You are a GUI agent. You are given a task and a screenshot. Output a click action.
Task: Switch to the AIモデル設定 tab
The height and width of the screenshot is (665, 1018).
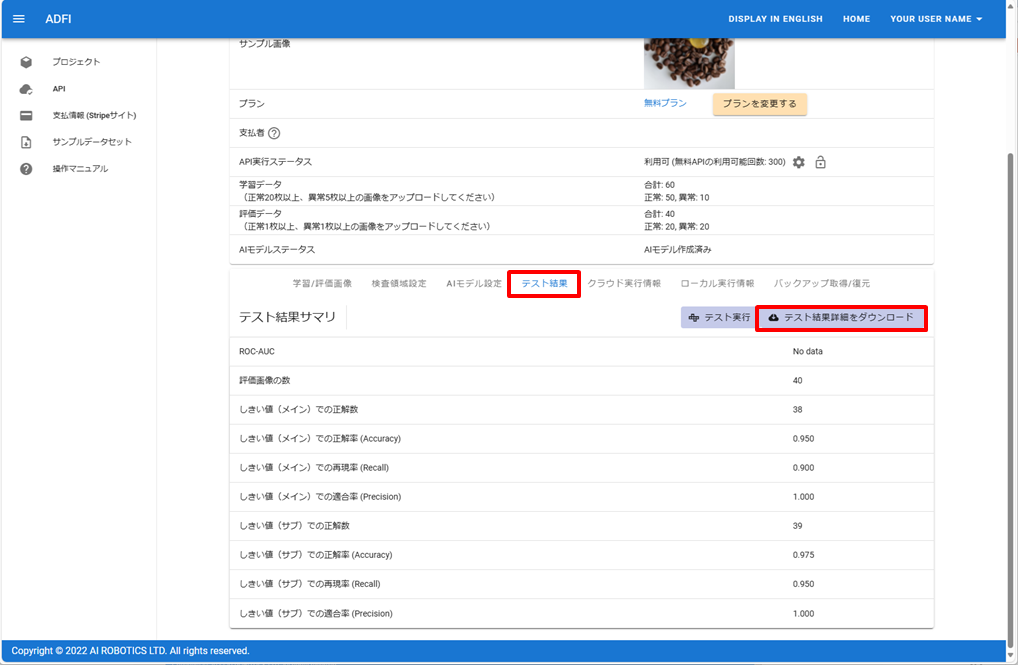pos(474,283)
